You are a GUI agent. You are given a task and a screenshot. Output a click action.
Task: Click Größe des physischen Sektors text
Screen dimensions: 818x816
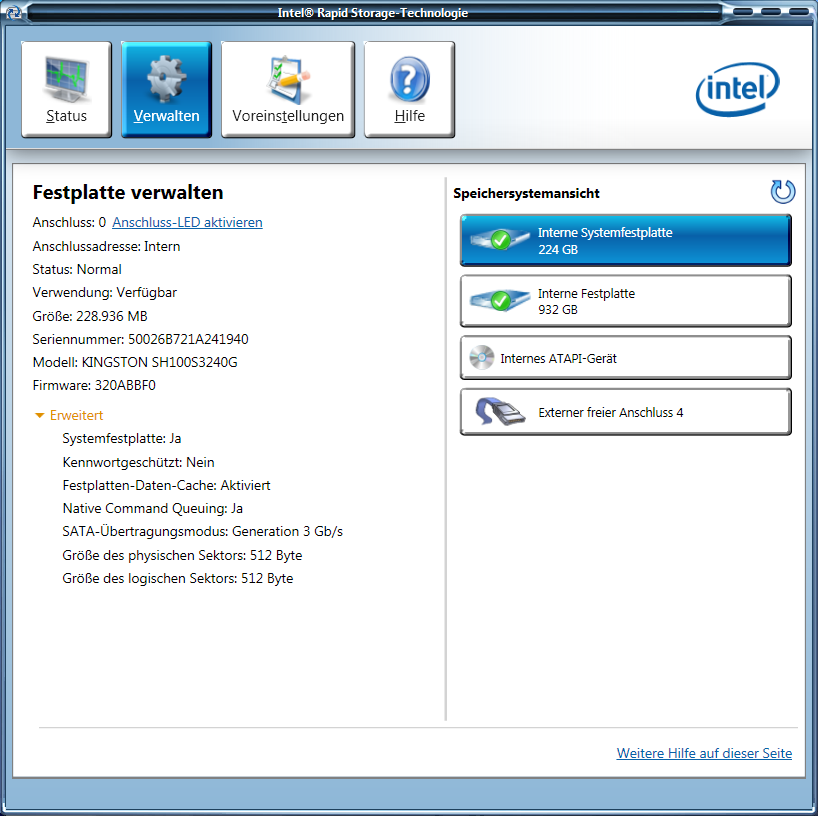coord(182,555)
